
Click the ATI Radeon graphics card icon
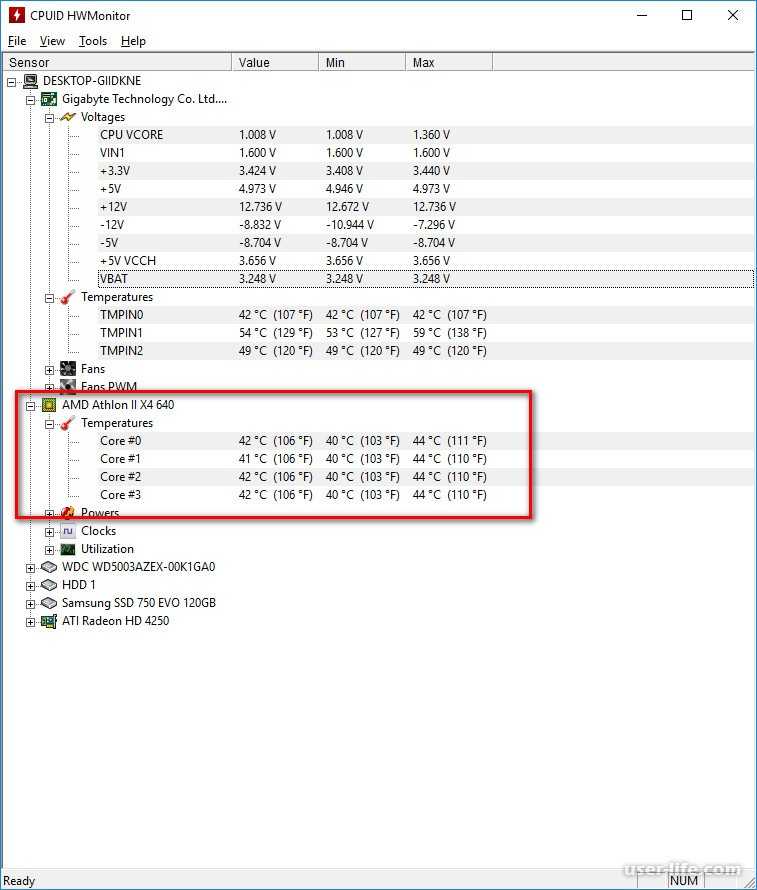(49, 621)
